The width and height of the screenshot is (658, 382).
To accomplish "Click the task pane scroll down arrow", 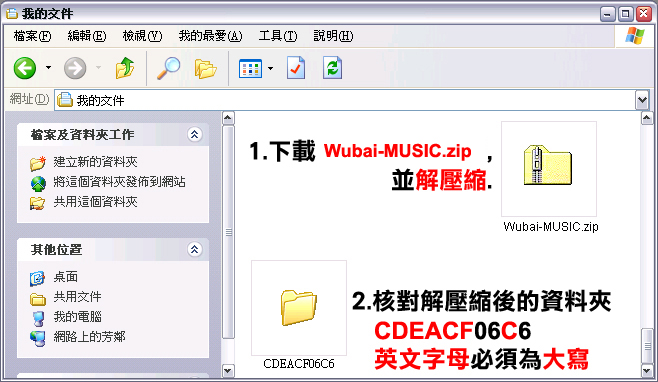I will coord(228,371).
